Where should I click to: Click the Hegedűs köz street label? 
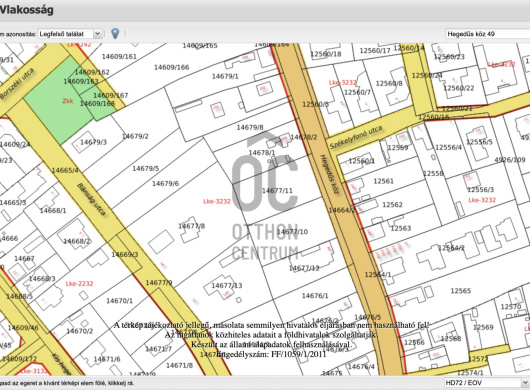(329, 174)
